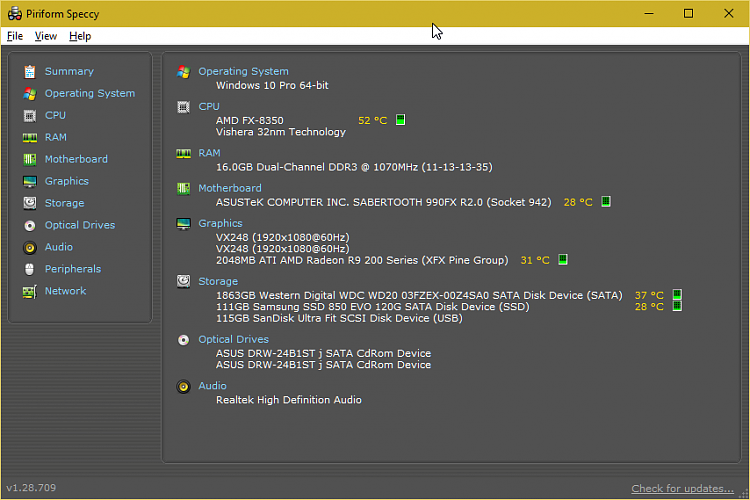This screenshot has width=750, height=500.
Task: Switch to the CPU sidebar section
Action: [55, 115]
